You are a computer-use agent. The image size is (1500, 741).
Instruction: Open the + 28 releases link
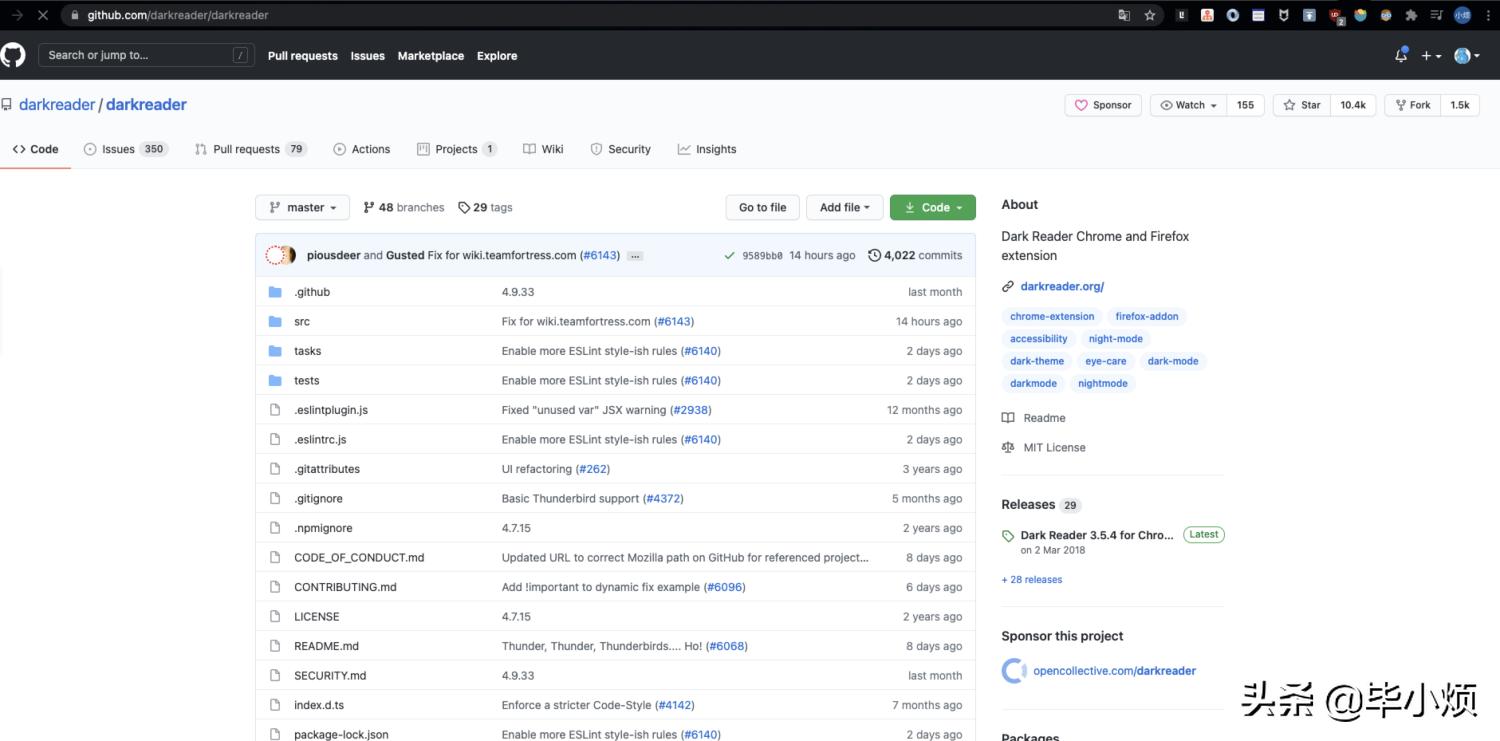1032,580
